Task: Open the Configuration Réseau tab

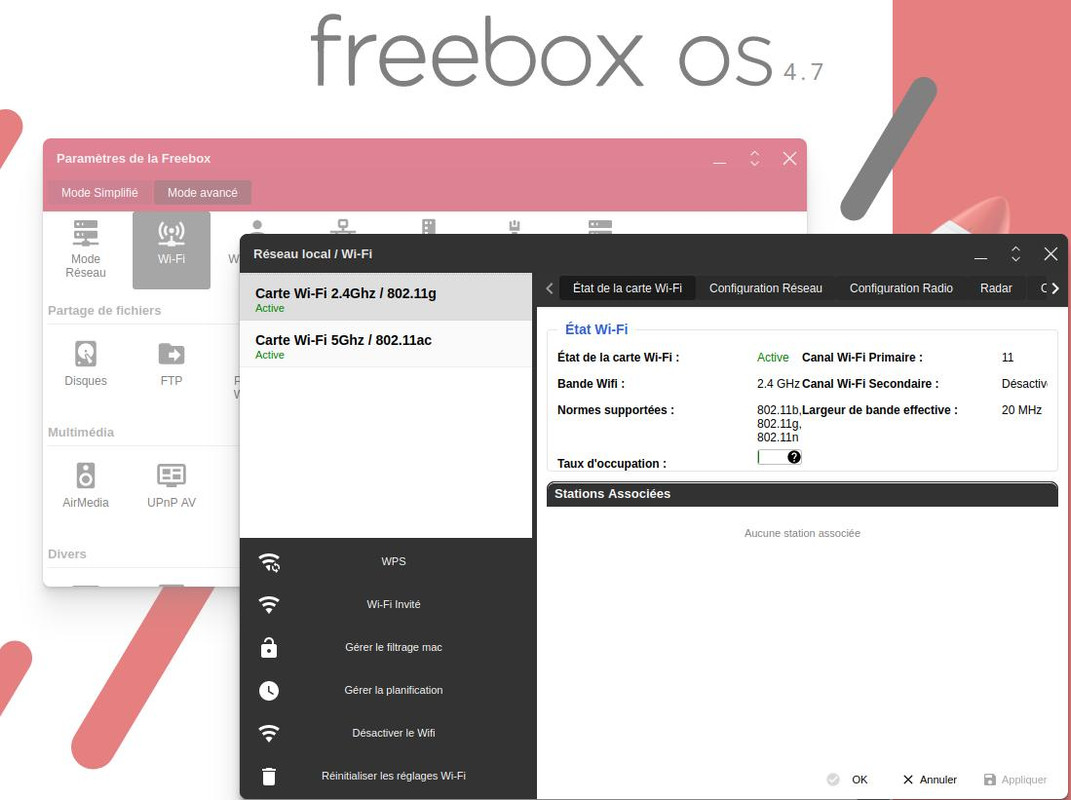Action: [x=766, y=288]
